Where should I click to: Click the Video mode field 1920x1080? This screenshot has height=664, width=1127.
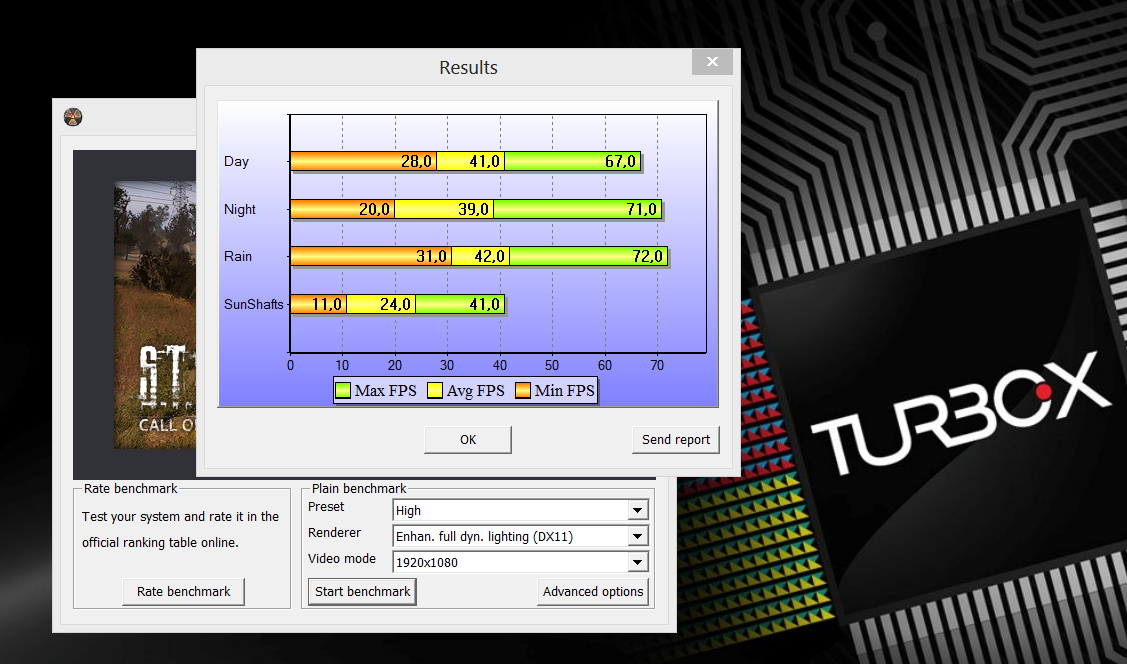pyautogui.click(x=520, y=562)
